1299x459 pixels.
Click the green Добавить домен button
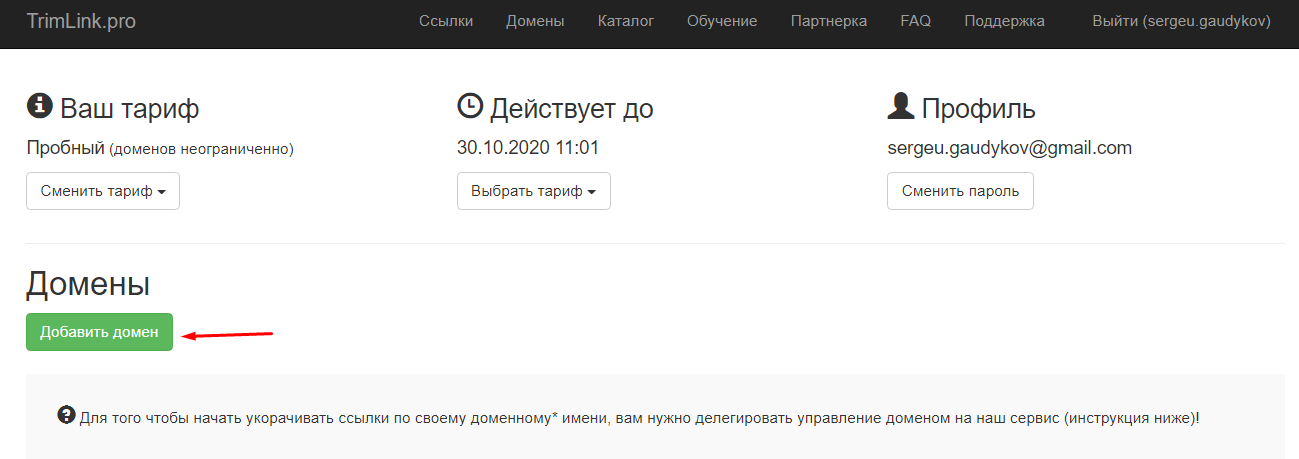click(x=99, y=332)
